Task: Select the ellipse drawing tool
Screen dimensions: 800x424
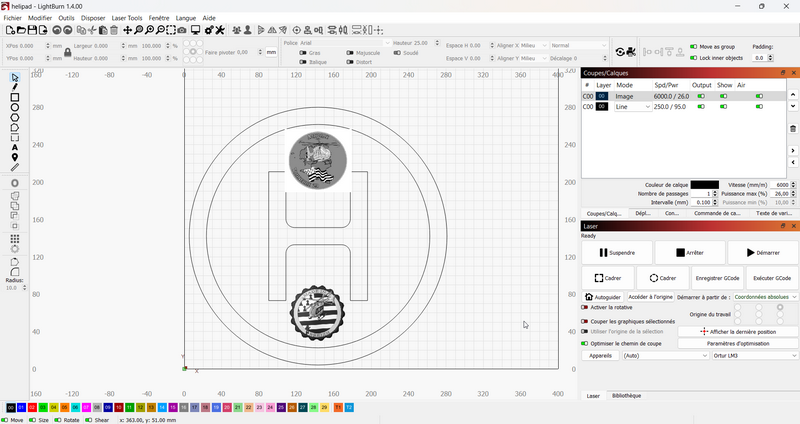Action: pos(15,107)
